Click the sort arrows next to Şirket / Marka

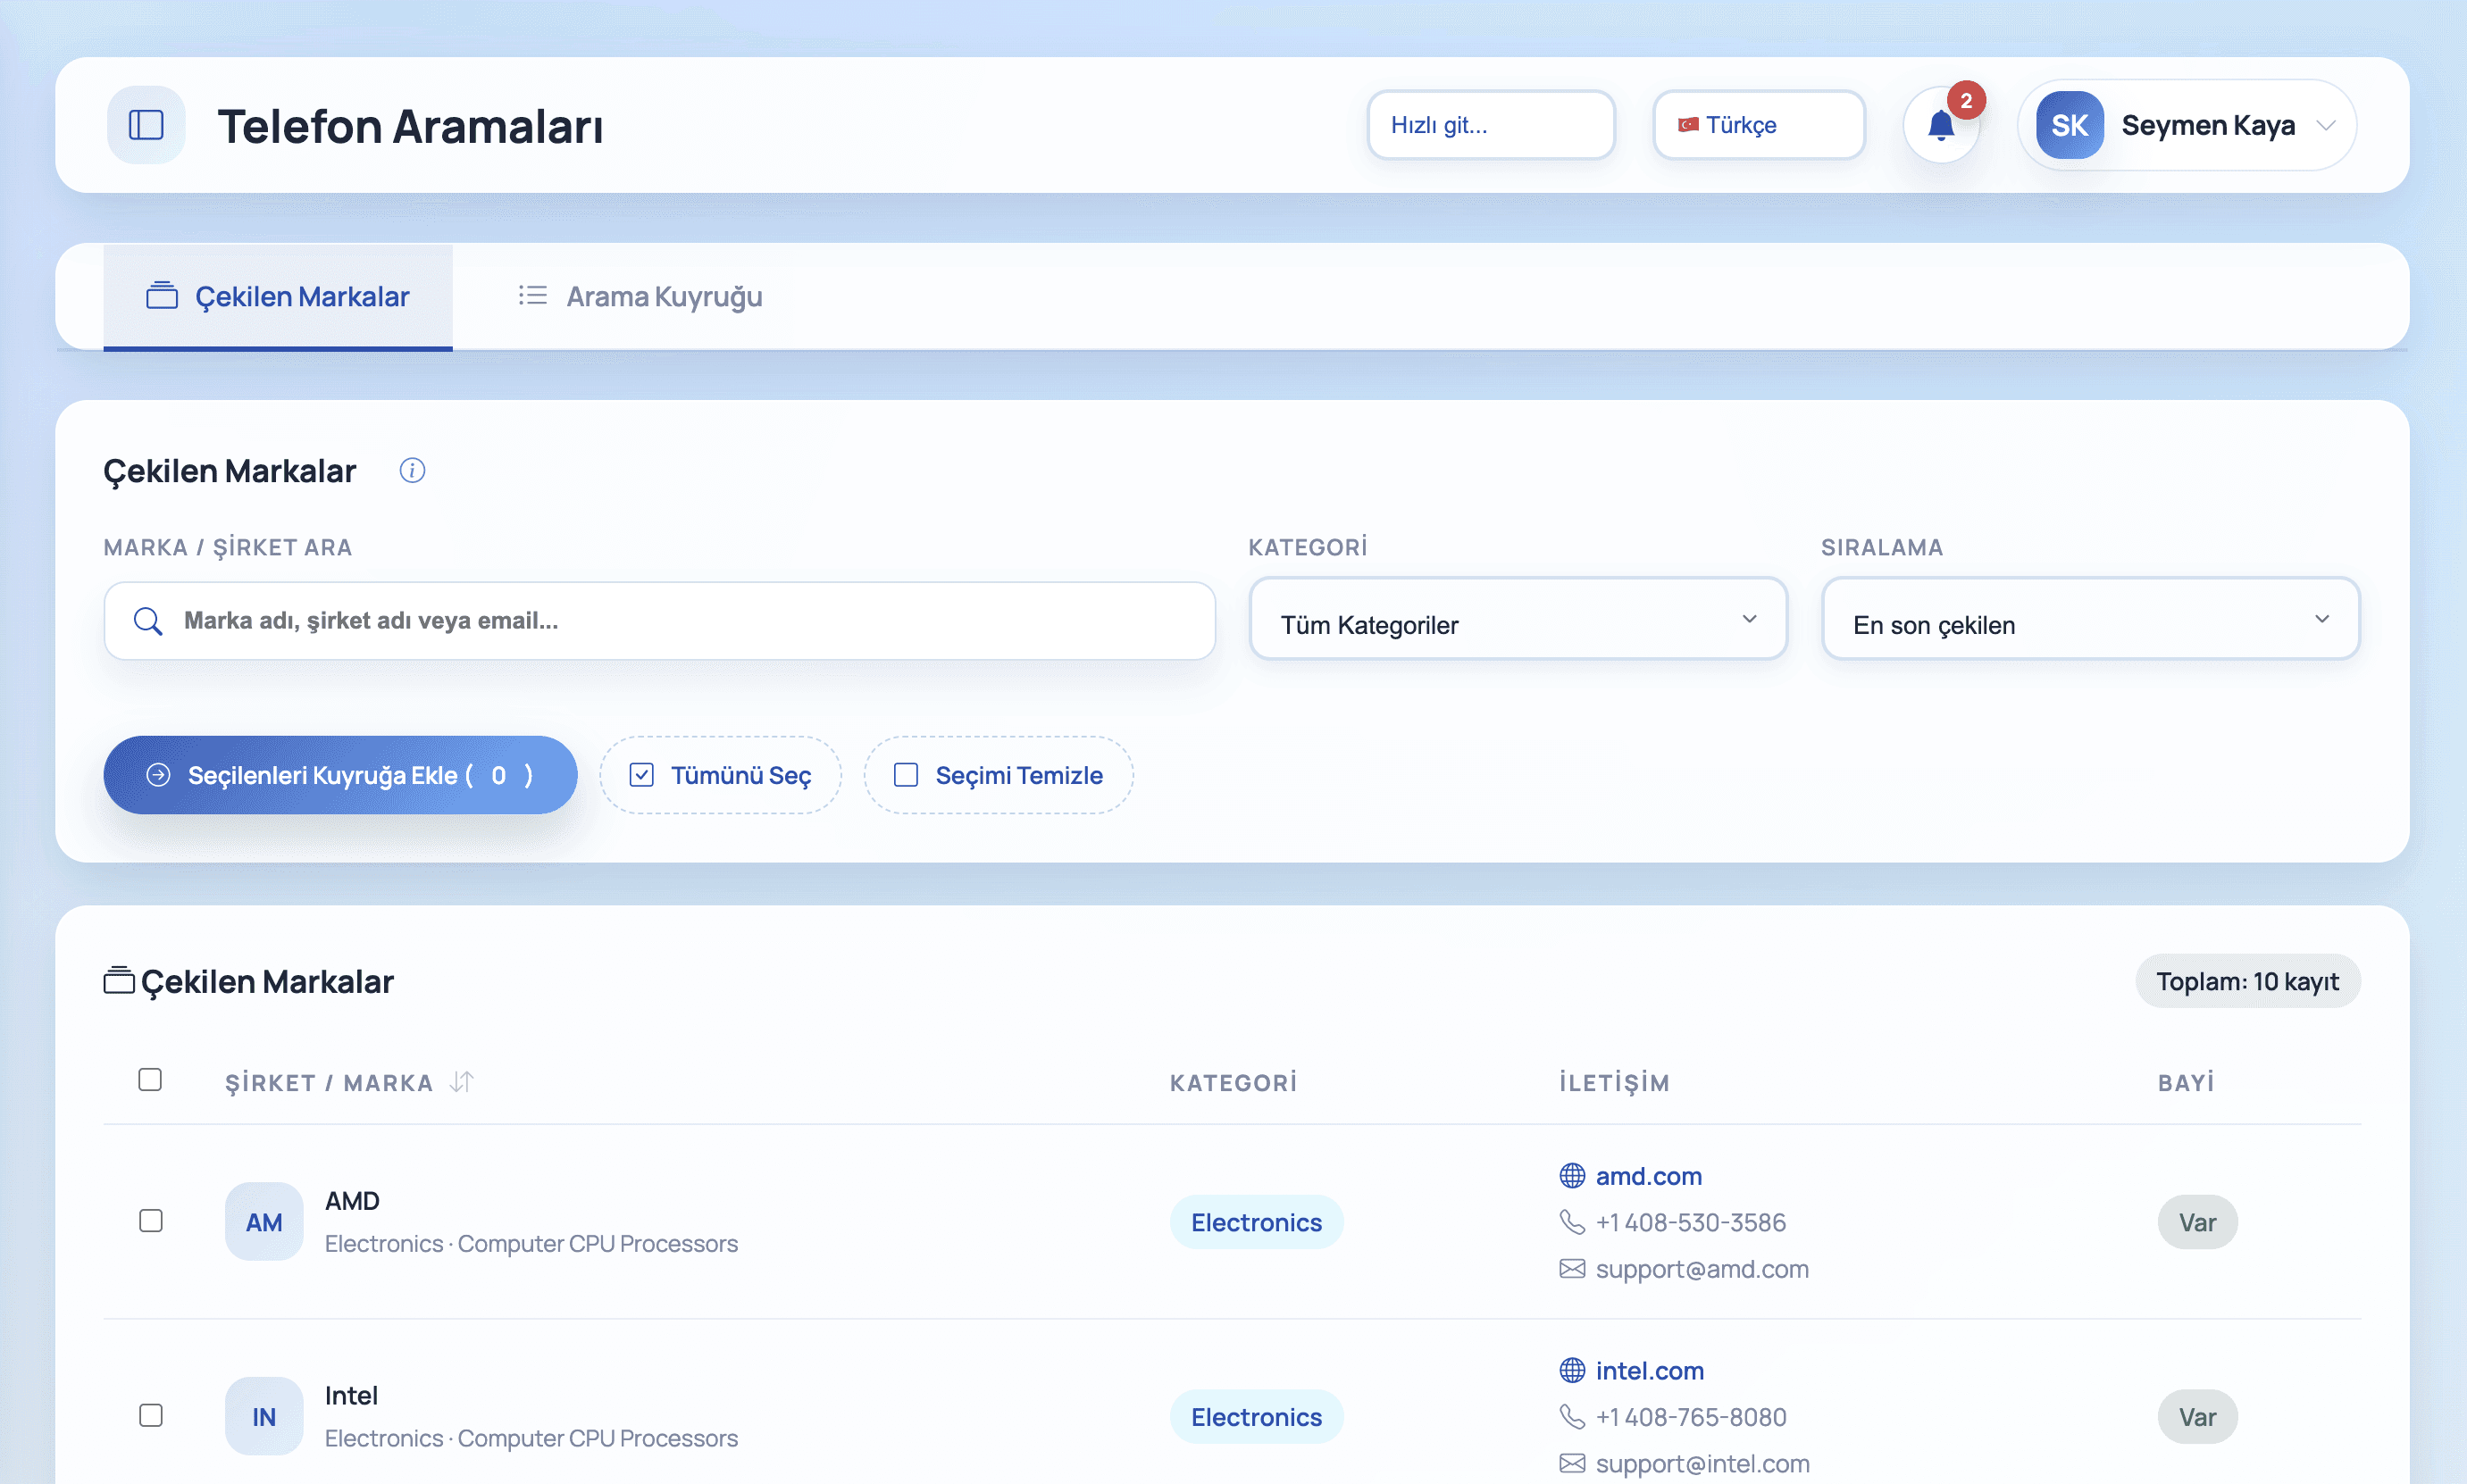(461, 1082)
